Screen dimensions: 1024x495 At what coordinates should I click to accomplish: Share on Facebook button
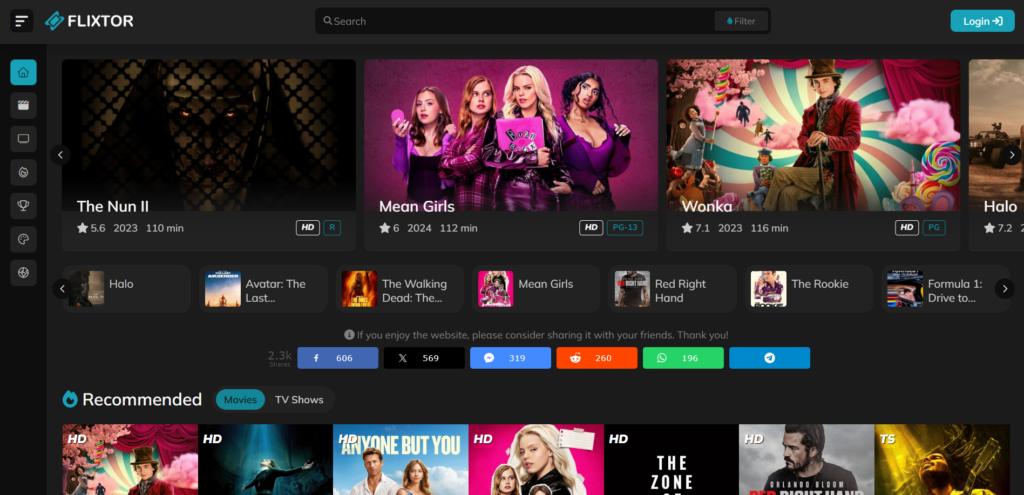click(x=338, y=358)
